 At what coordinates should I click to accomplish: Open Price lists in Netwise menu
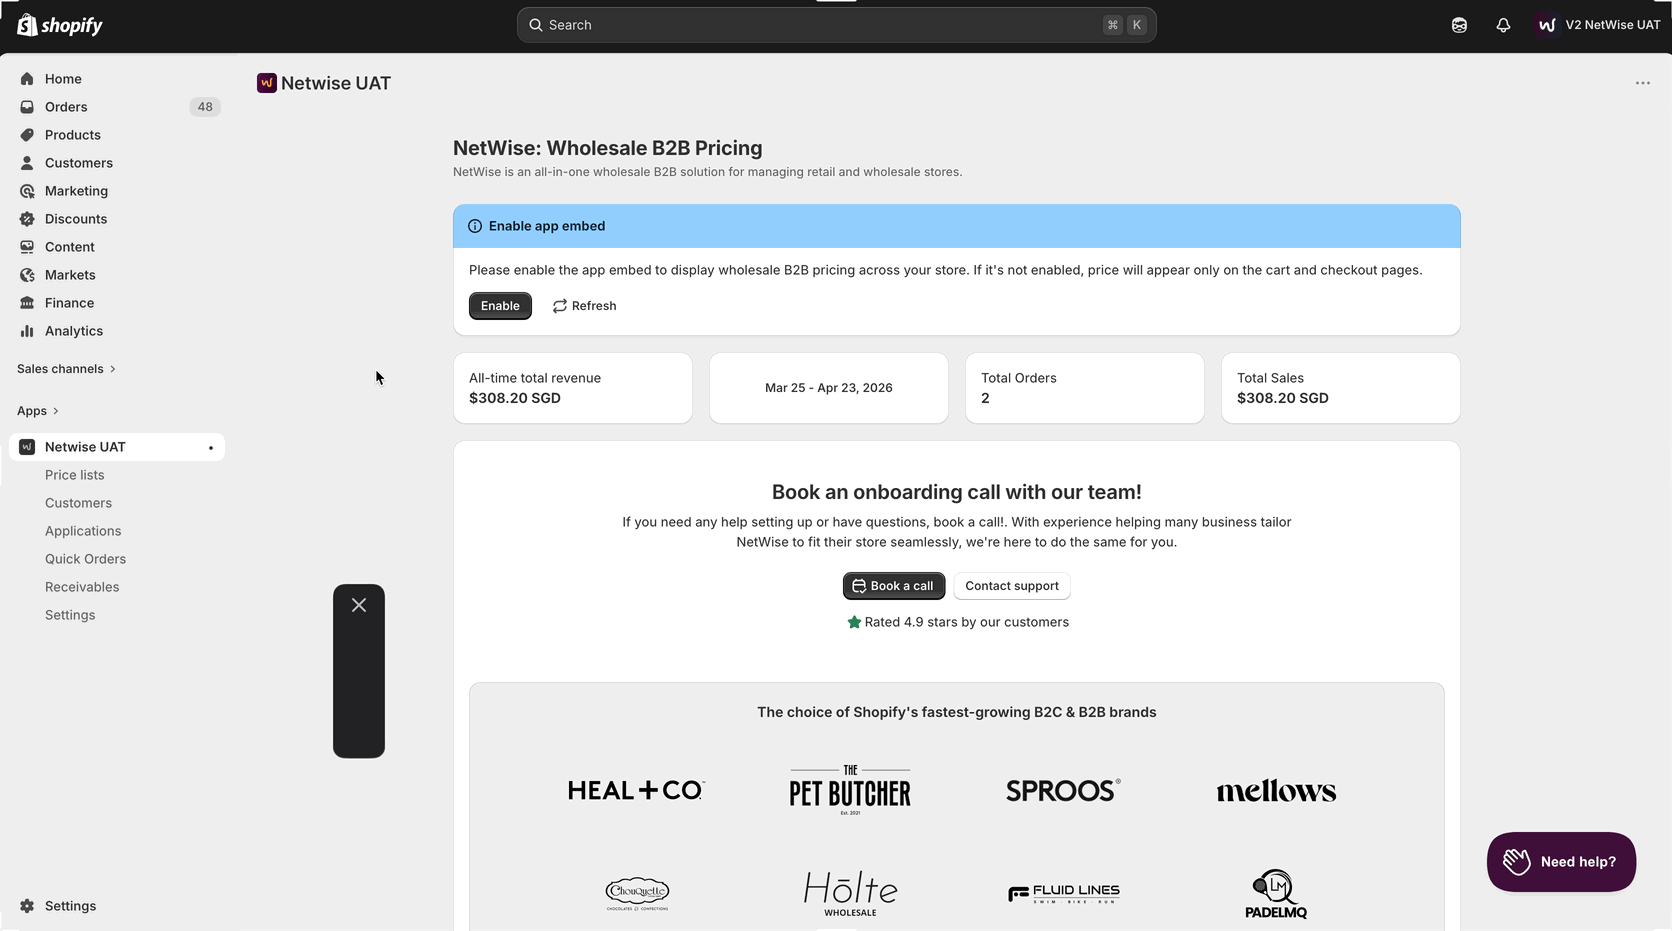click(75, 475)
